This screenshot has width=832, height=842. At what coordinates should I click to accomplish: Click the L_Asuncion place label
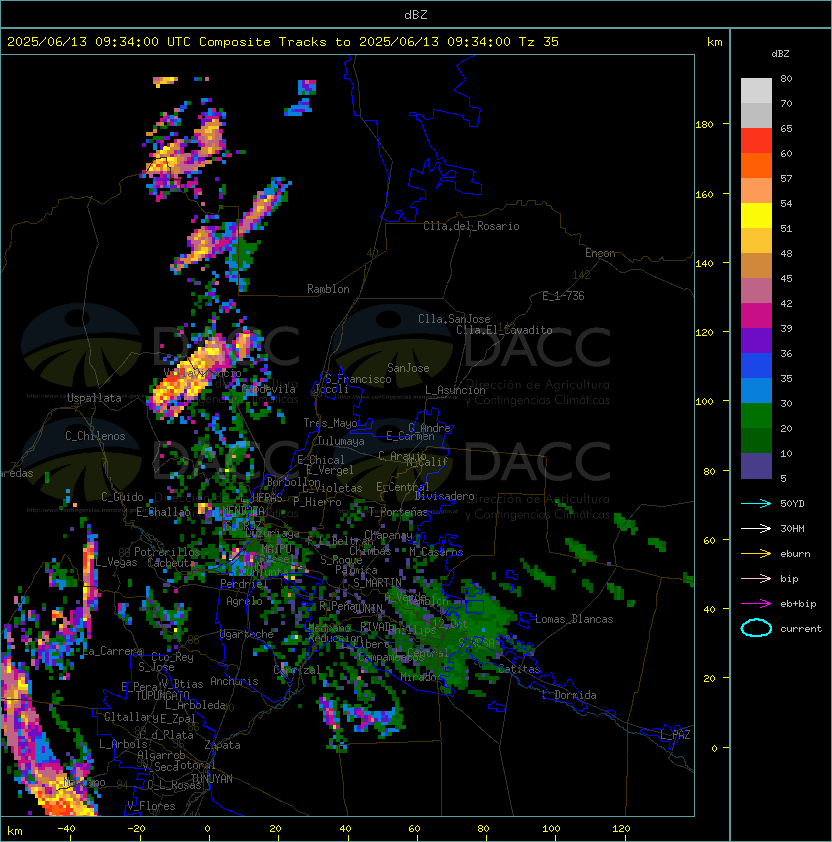click(x=455, y=390)
